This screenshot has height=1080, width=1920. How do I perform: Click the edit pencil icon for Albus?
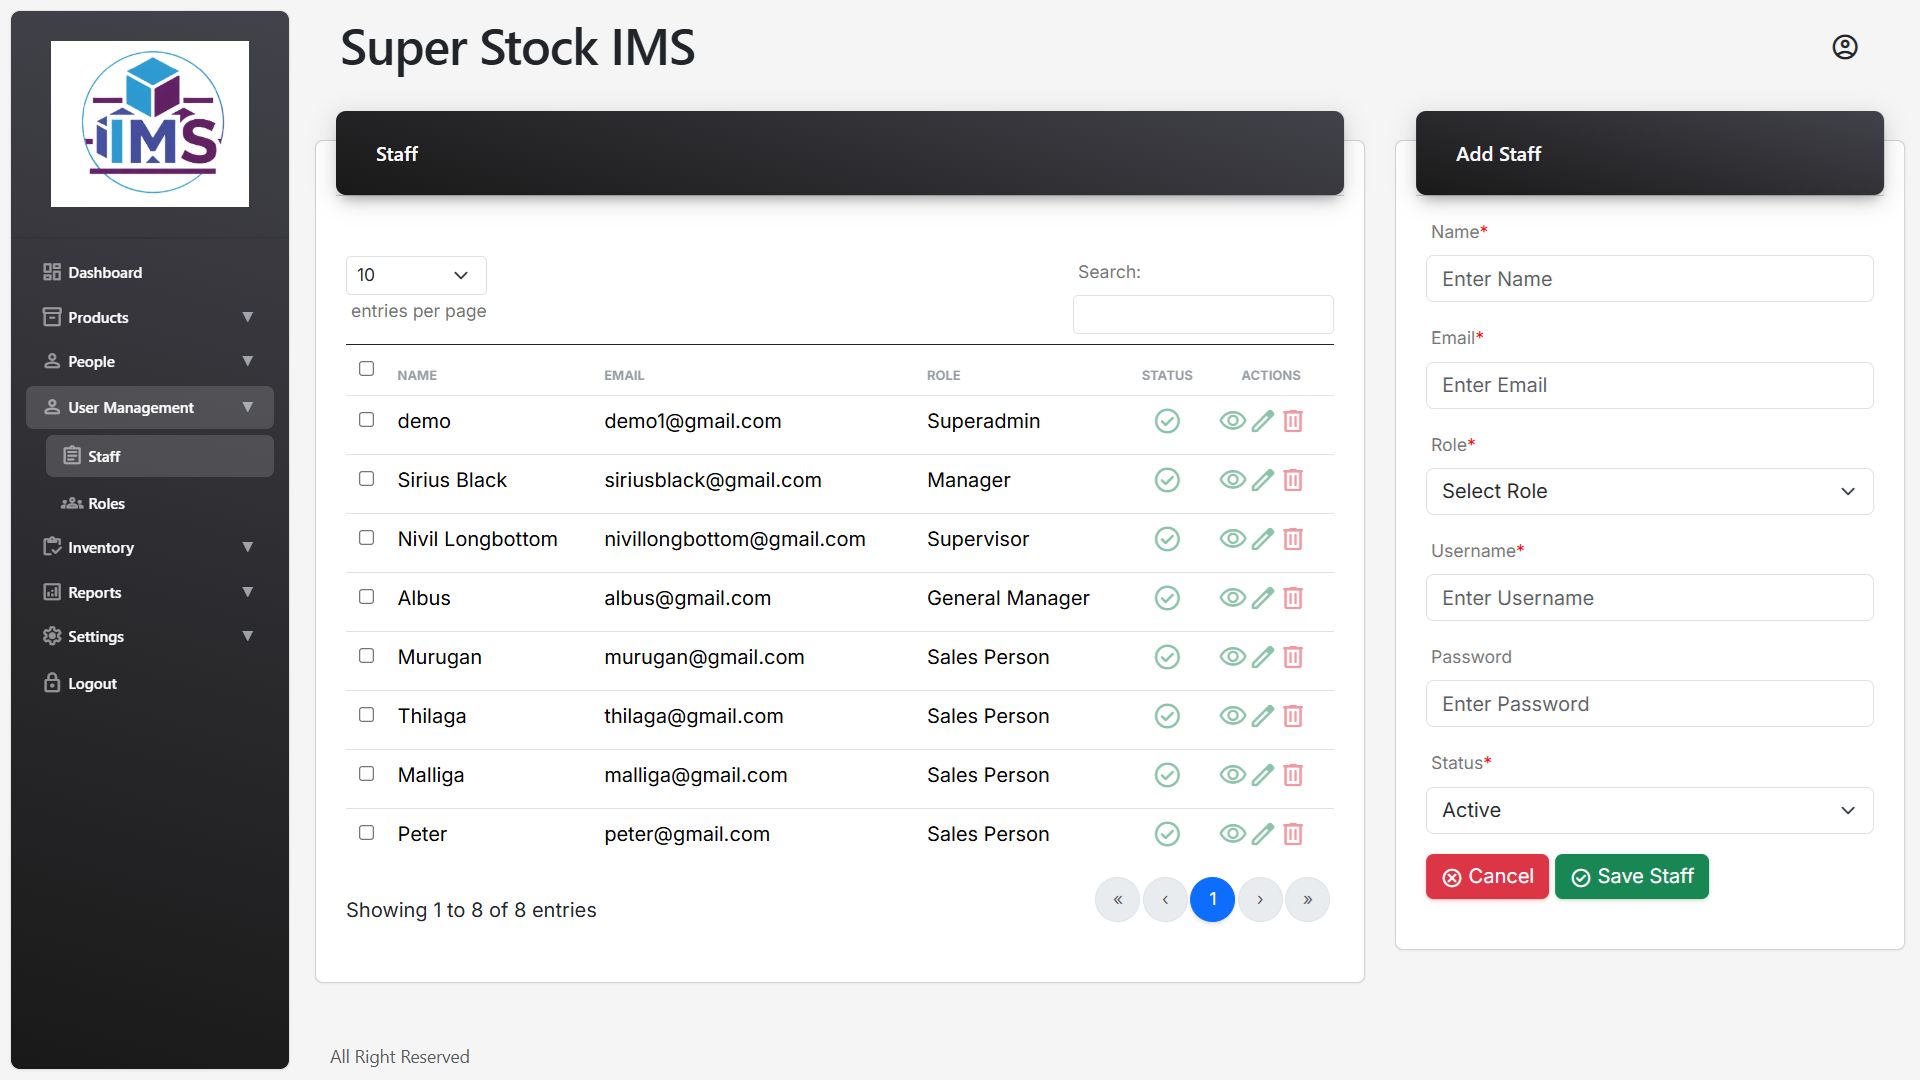(x=1263, y=598)
